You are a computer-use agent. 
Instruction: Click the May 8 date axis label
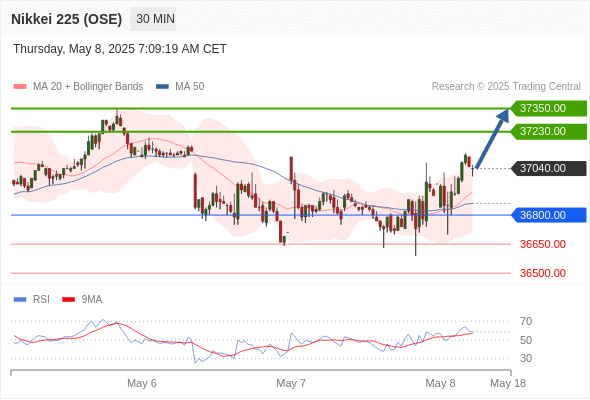440,383
